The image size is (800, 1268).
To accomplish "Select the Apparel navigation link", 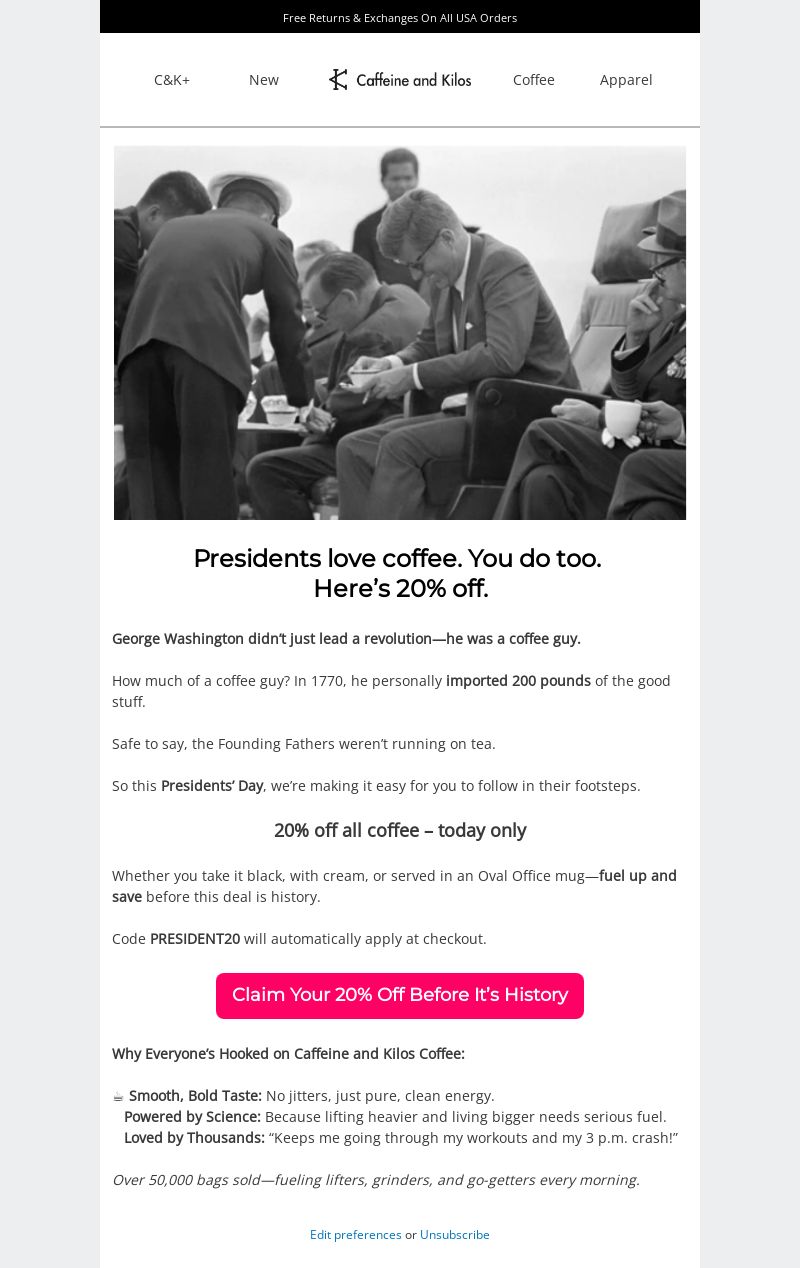I will click(x=626, y=80).
